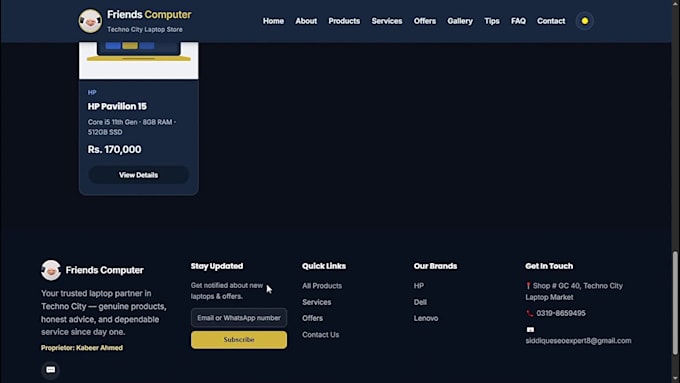This screenshot has height=383, width=680.
Task: Click the Techno City Laptop Store tagline
Action: 145,29
